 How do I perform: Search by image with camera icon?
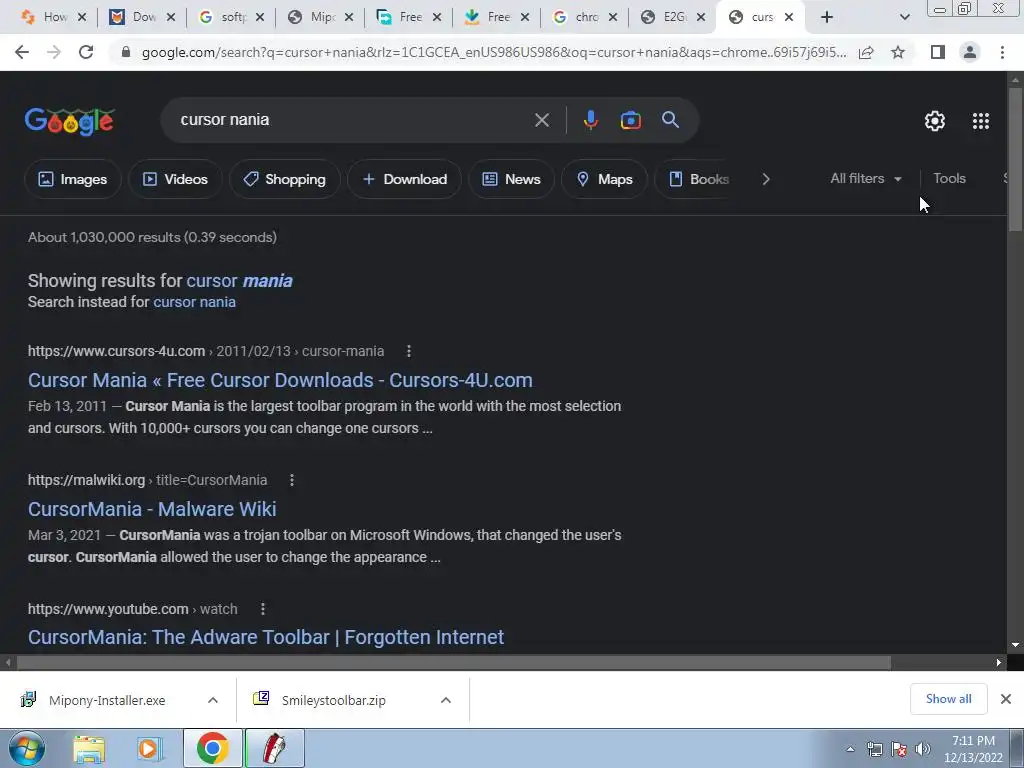[630, 120]
